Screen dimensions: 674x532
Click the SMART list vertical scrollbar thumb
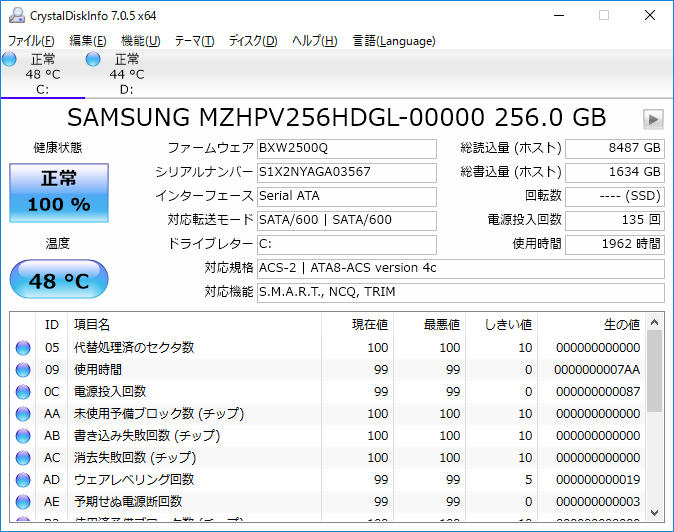pos(655,371)
